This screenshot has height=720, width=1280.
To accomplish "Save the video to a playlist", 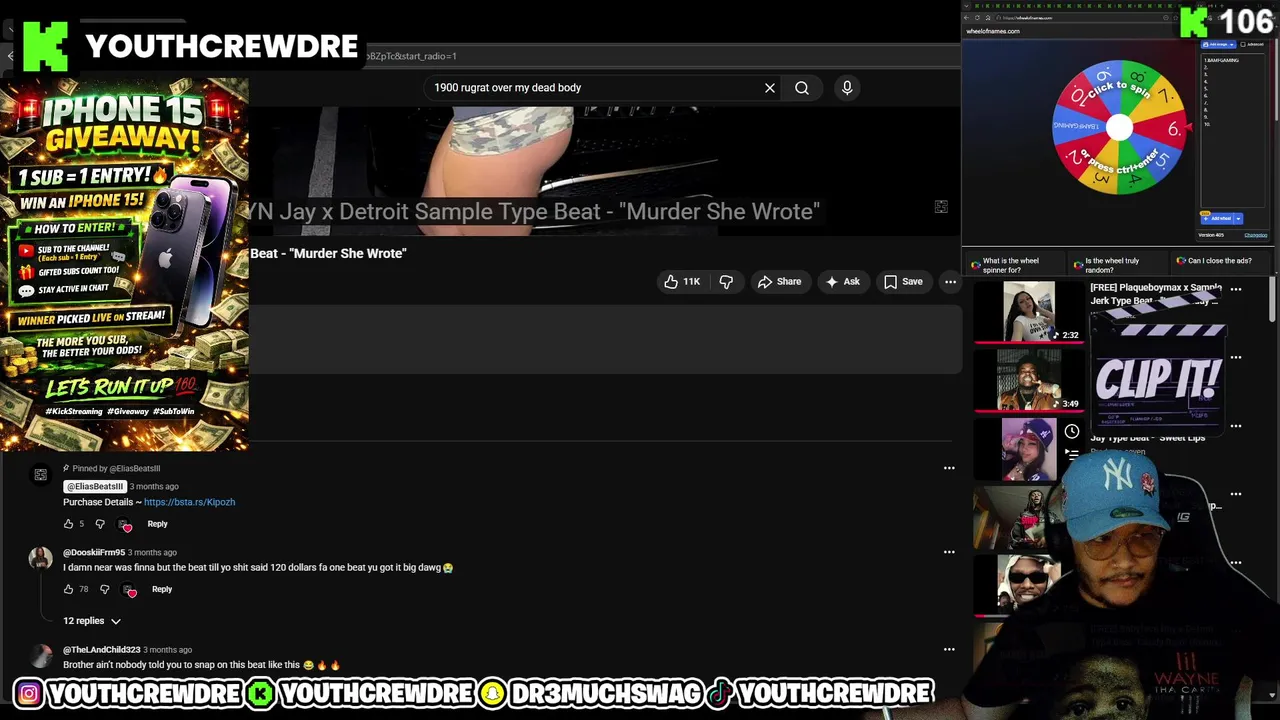I will click(x=903, y=282).
